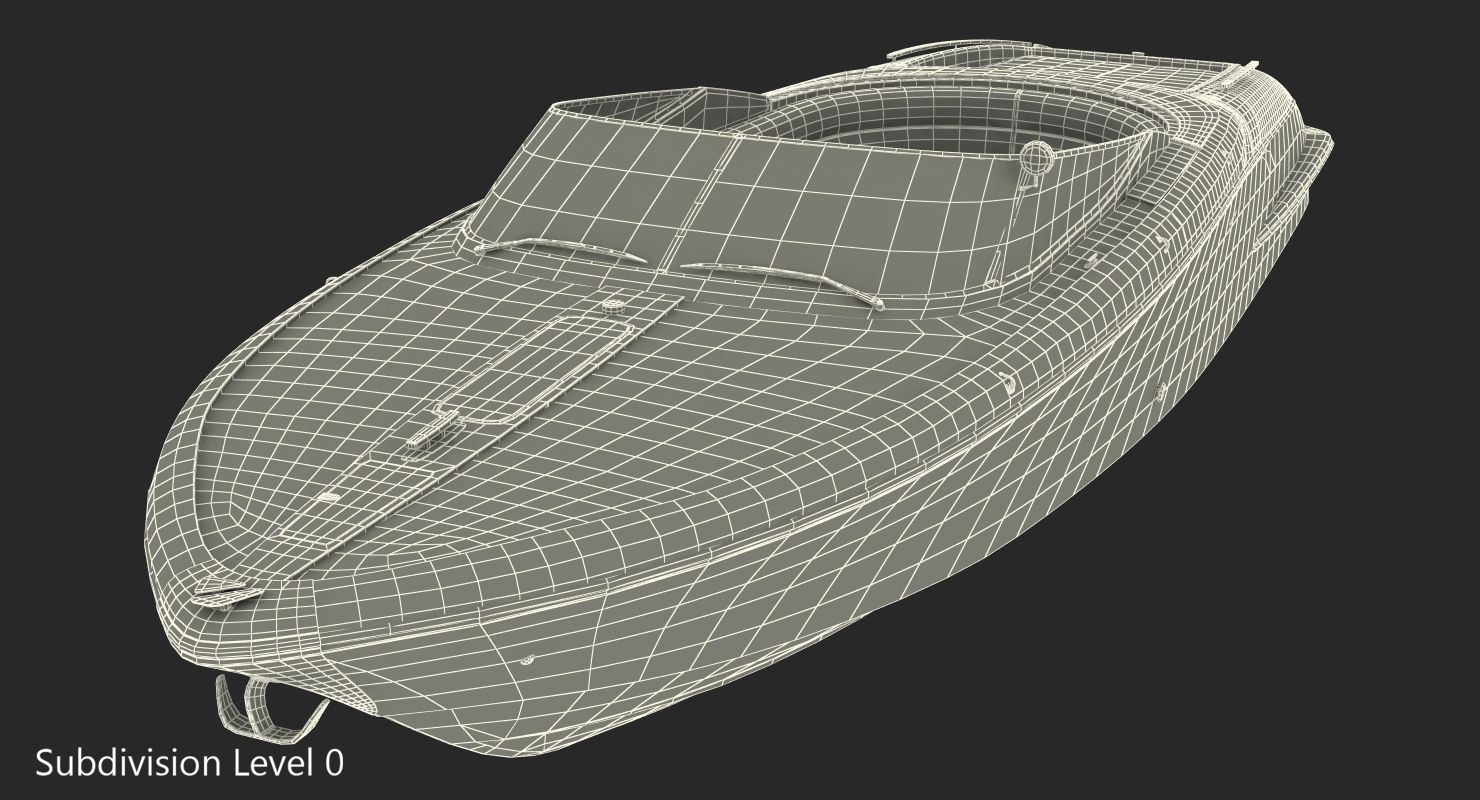Click the 'Subdivision Level 0' caption text
This screenshot has height=800, width=1480.
pos(190,763)
